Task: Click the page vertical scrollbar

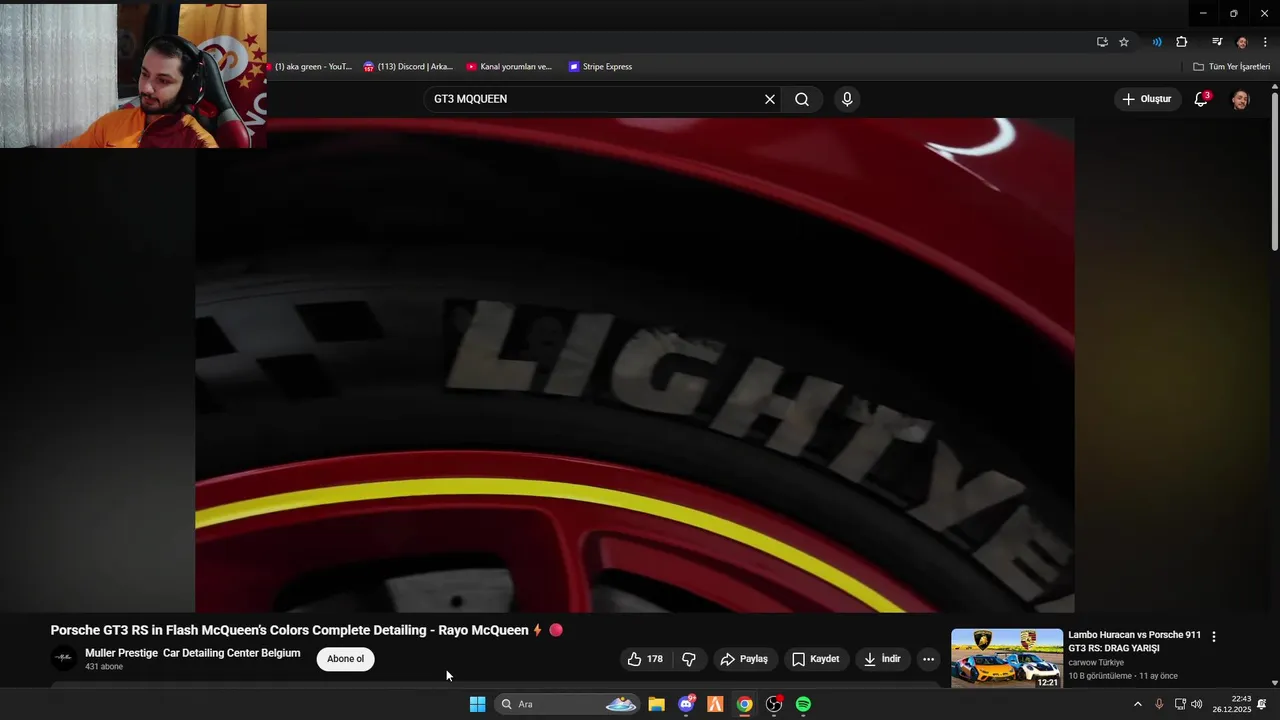Action: [1274, 170]
